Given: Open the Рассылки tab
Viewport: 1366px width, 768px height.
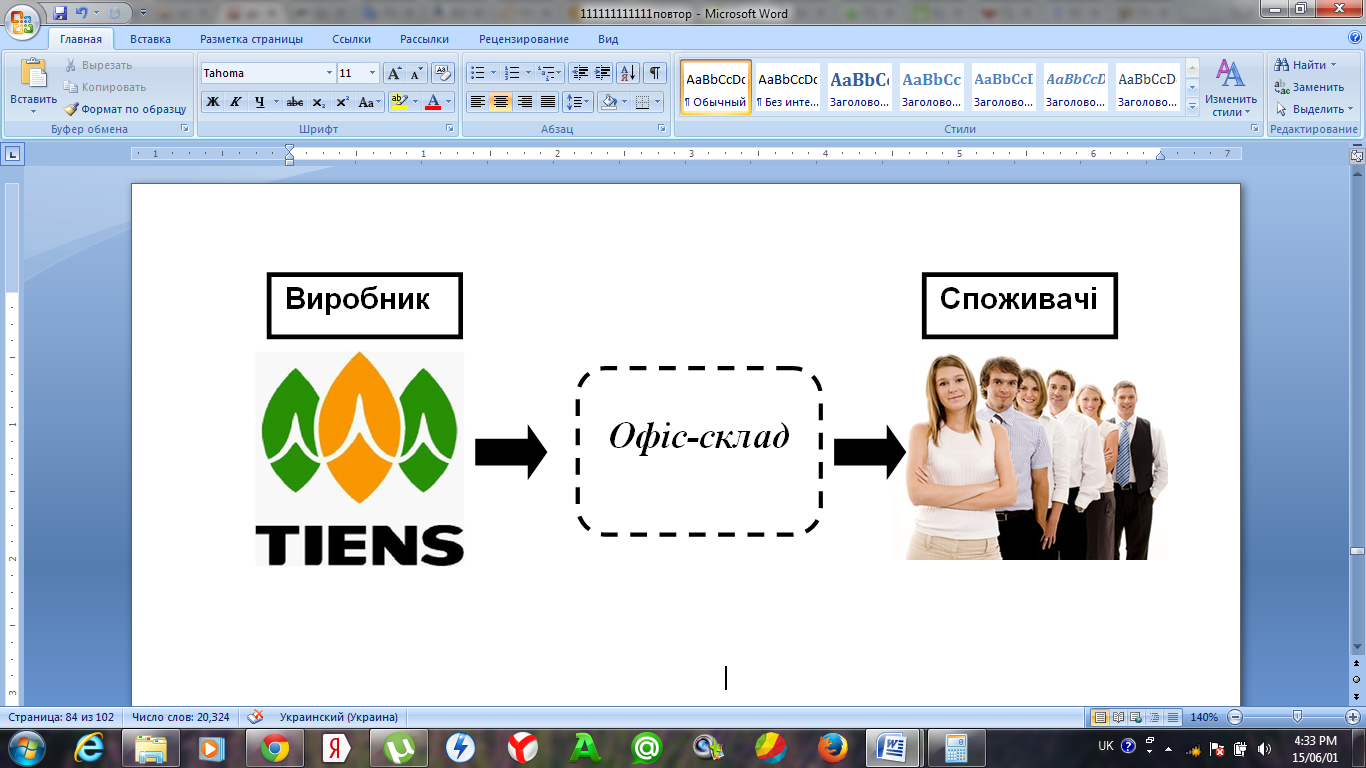Looking at the screenshot, I should point(424,39).
